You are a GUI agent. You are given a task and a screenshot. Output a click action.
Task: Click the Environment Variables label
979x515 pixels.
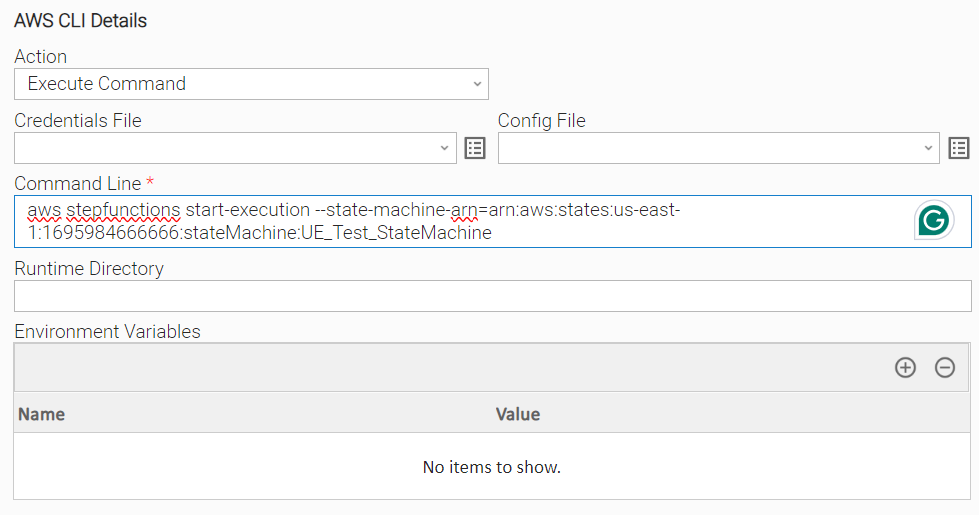click(x=107, y=331)
